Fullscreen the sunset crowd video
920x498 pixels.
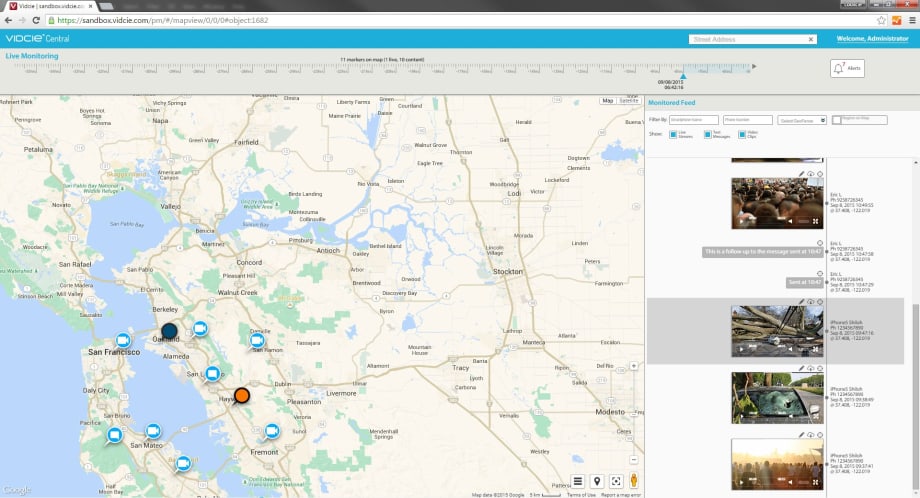[x=816, y=482]
